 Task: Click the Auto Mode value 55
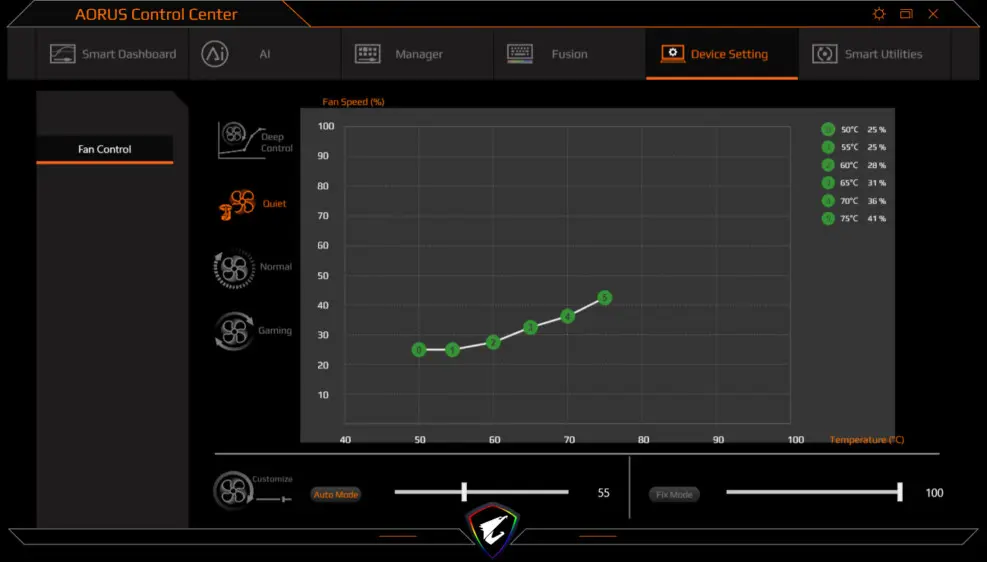click(604, 493)
